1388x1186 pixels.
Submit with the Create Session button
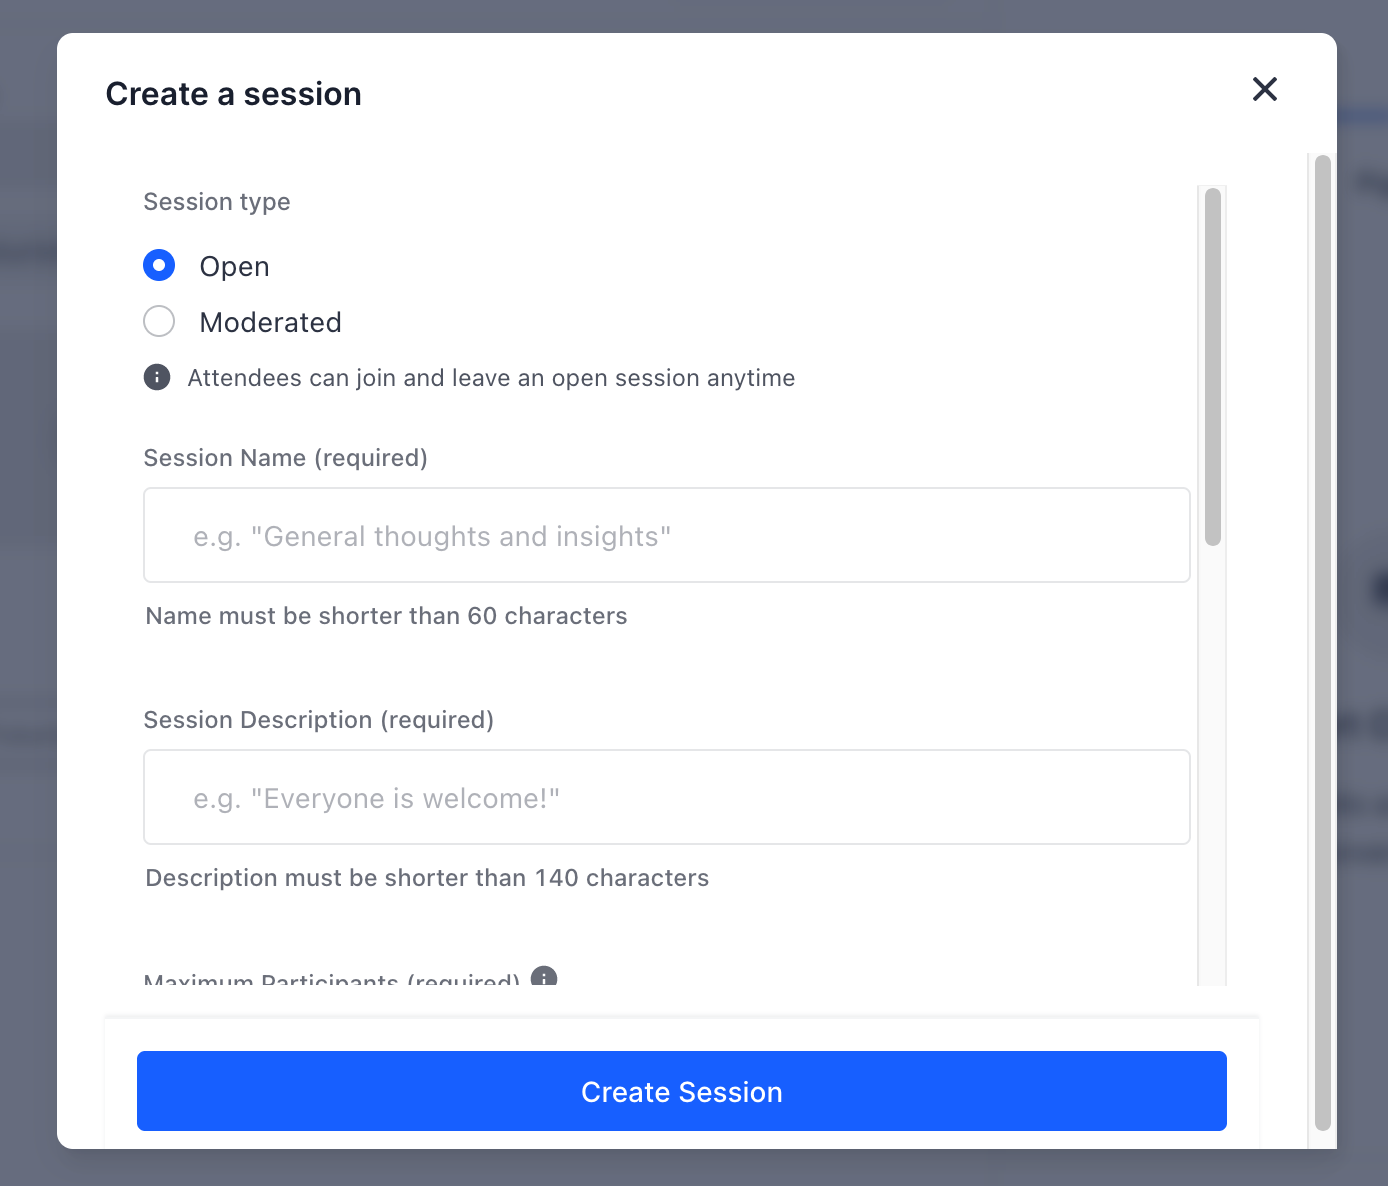[682, 1091]
